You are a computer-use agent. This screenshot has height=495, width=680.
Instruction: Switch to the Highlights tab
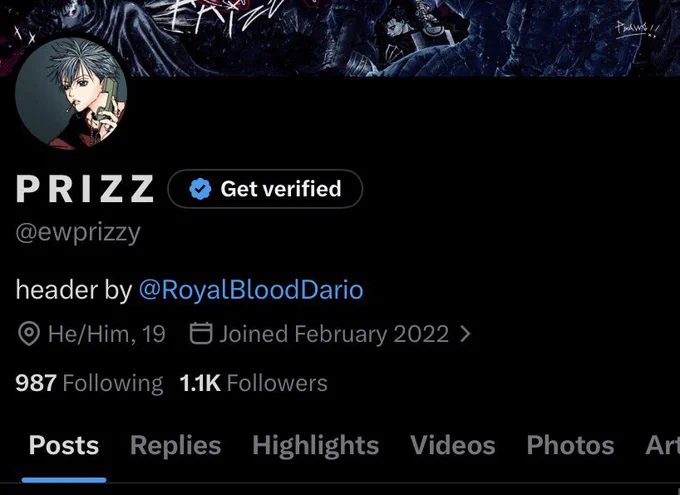316,446
